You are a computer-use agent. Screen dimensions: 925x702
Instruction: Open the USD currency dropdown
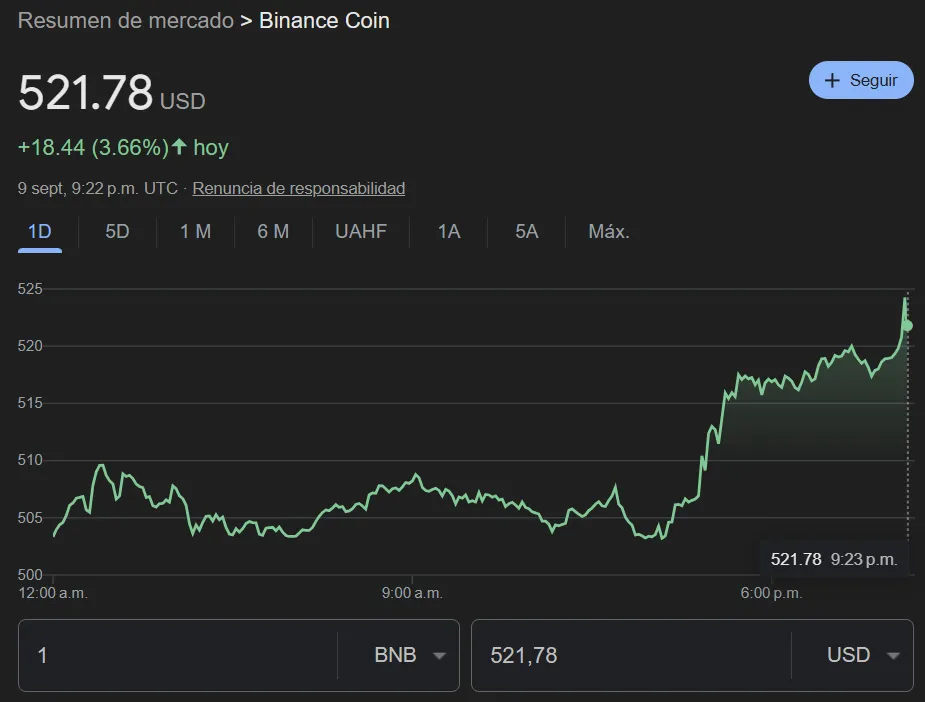pyautogui.click(x=863, y=655)
